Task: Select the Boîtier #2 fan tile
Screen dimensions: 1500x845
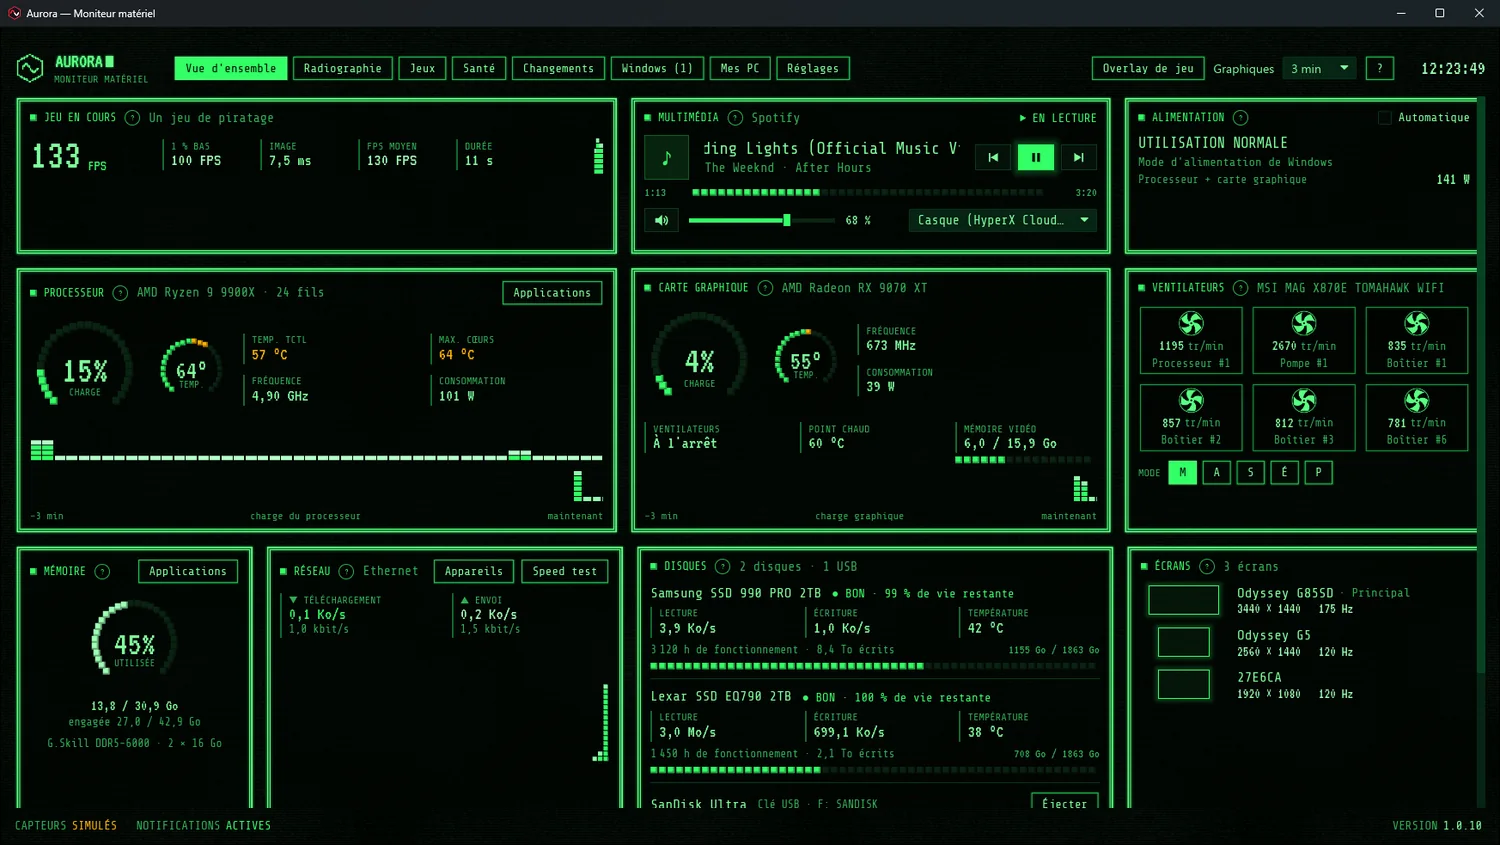Action: click(1191, 417)
